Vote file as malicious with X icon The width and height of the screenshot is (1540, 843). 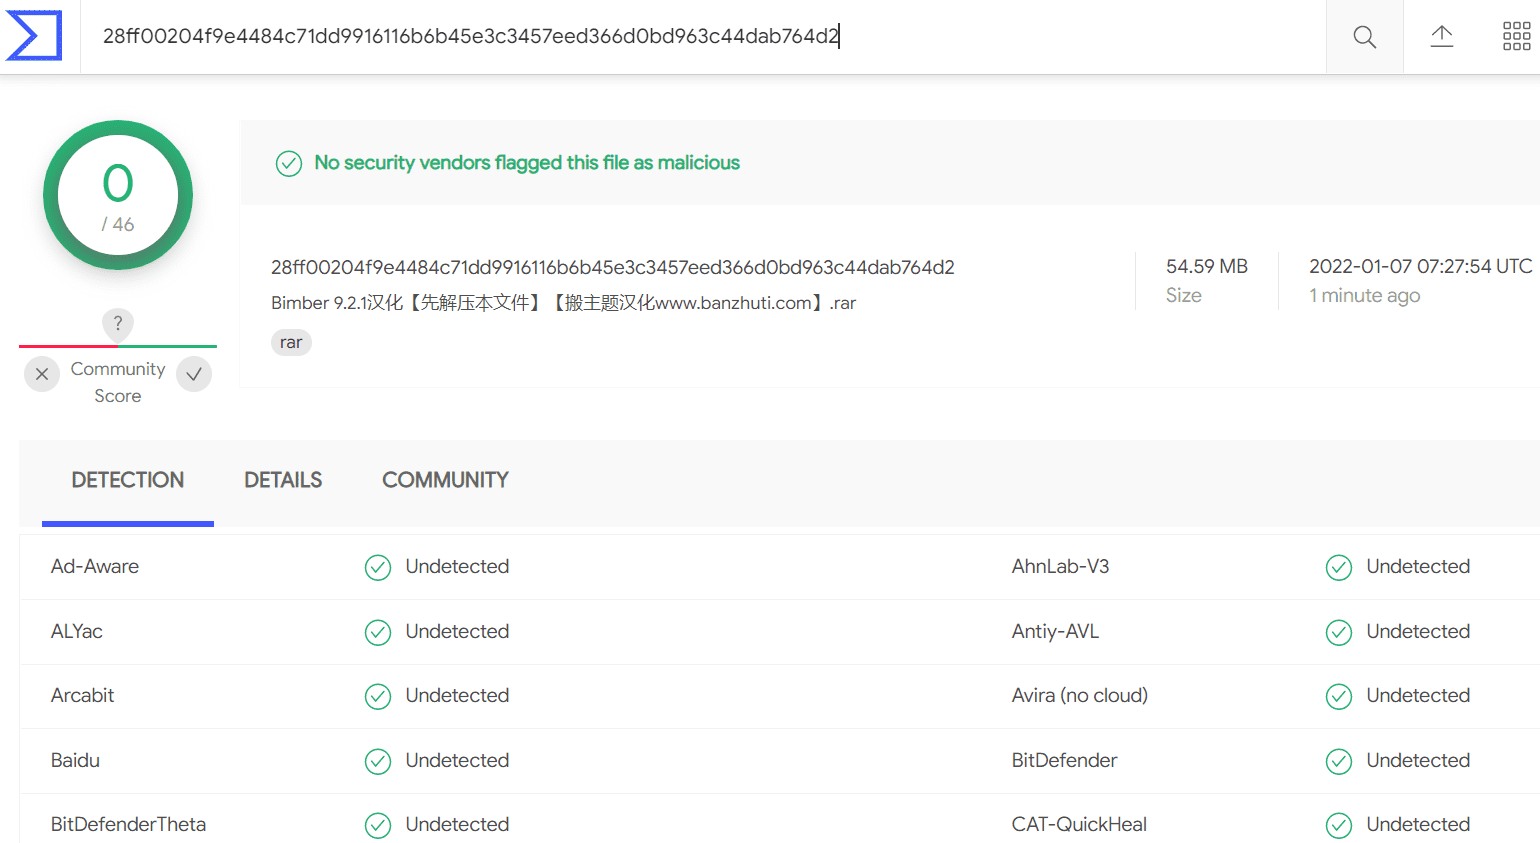click(x=42, y=374)
